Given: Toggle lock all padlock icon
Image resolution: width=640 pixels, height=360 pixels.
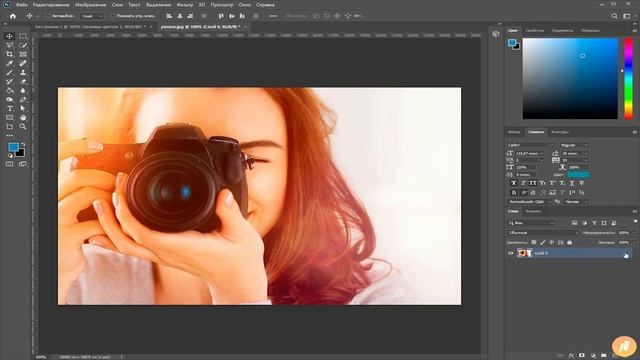Looking at the screenshot, I should tap(570, 242).
